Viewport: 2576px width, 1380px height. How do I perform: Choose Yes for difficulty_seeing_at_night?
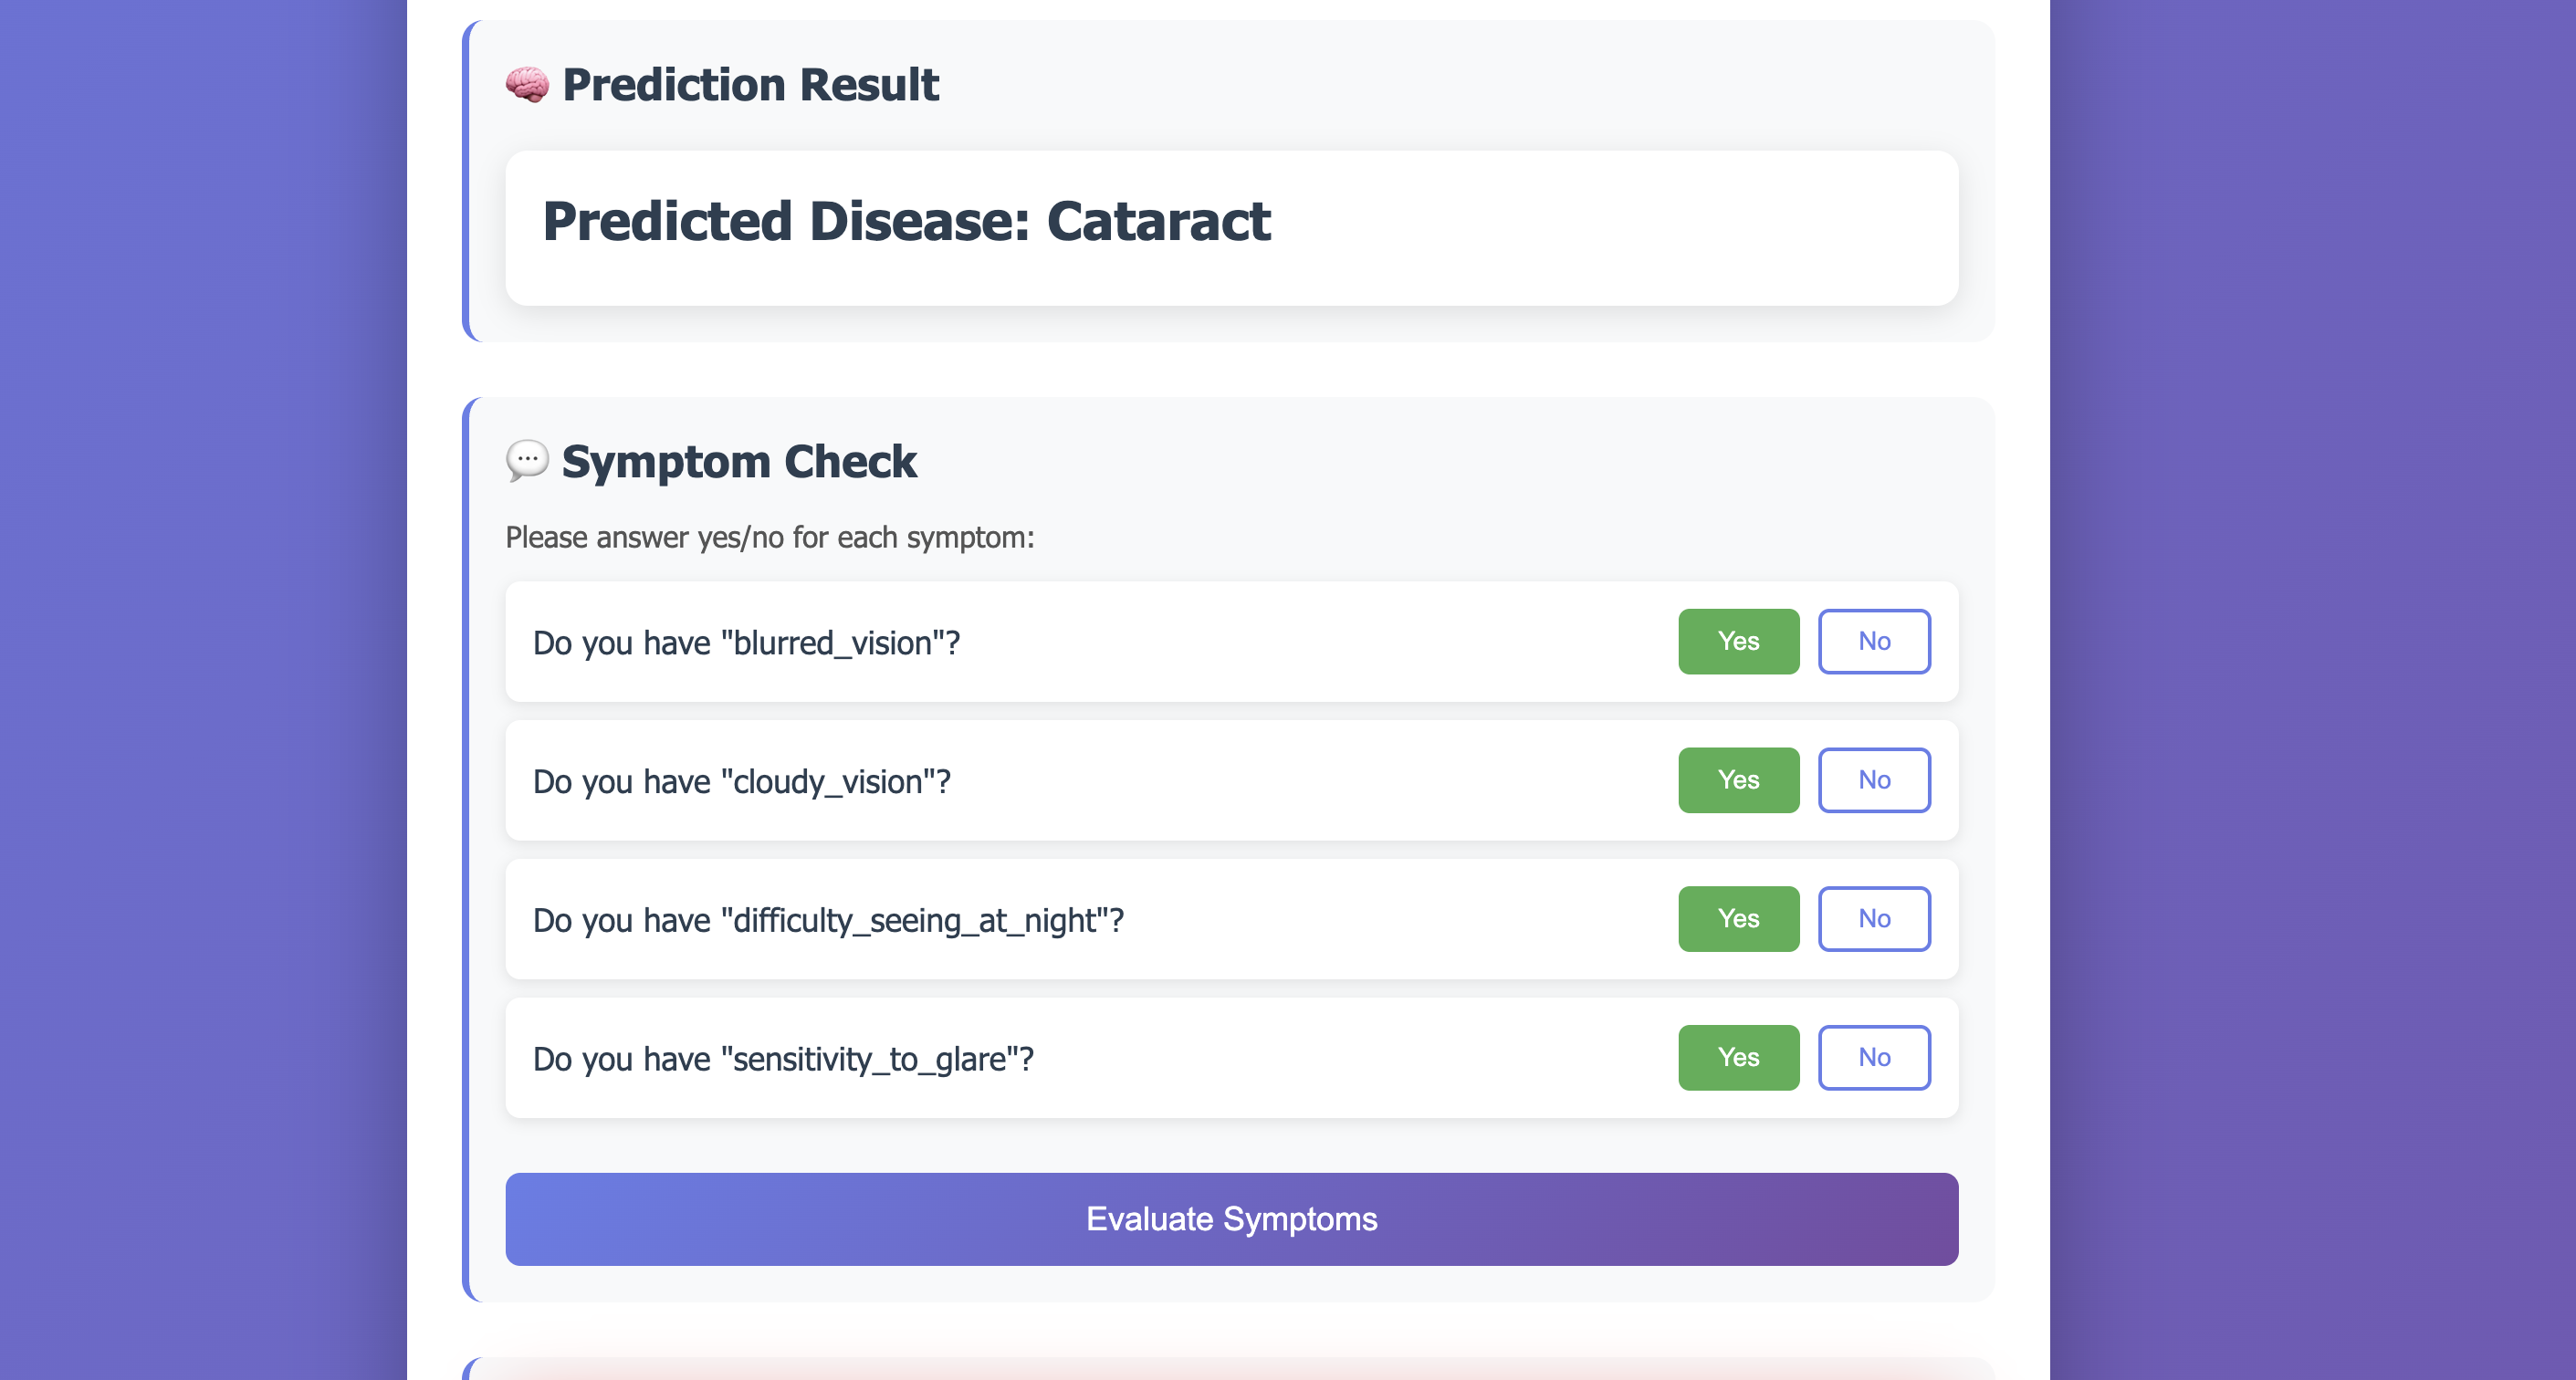point(1738,918)
